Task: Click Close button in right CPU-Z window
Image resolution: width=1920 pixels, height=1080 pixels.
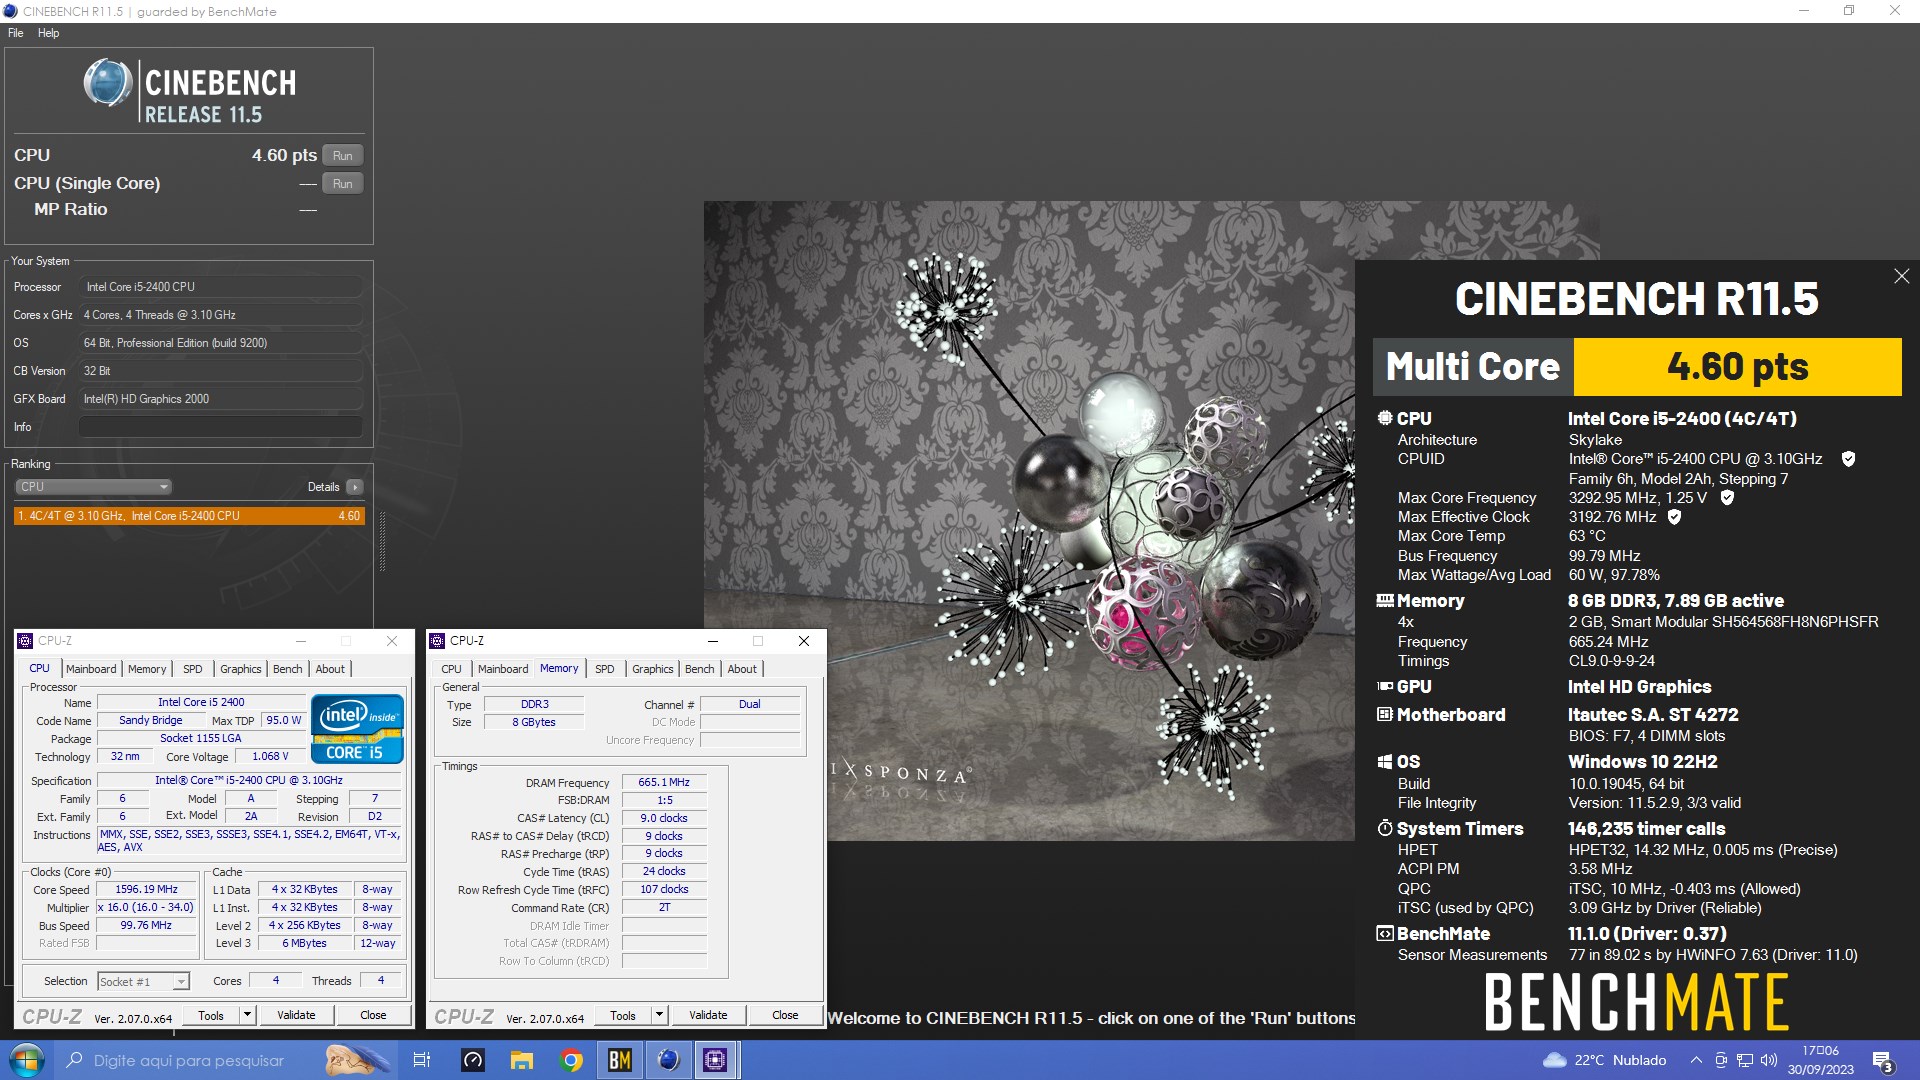Action: coord(785,1015)
